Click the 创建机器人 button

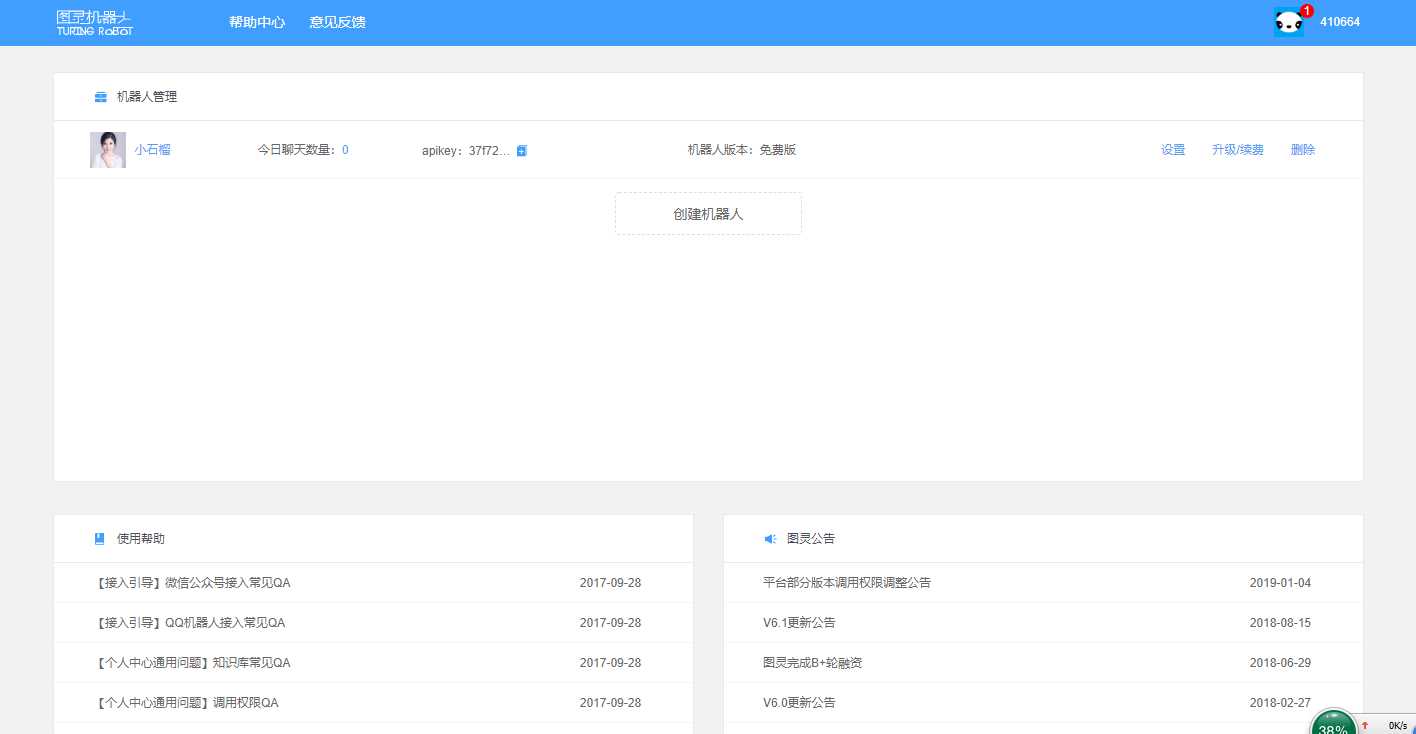[x=708, y=214]
